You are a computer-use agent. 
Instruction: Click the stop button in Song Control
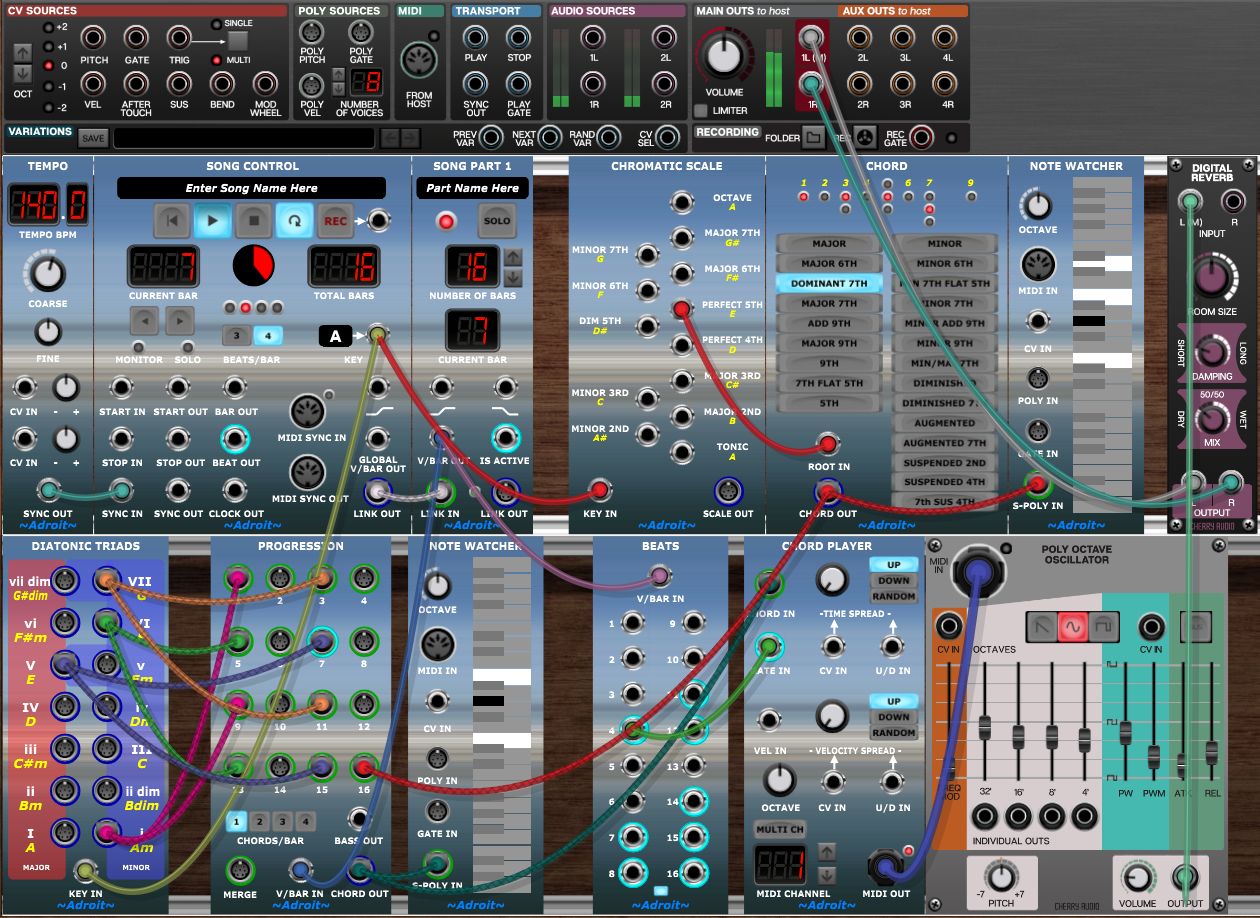coord(254,220)
